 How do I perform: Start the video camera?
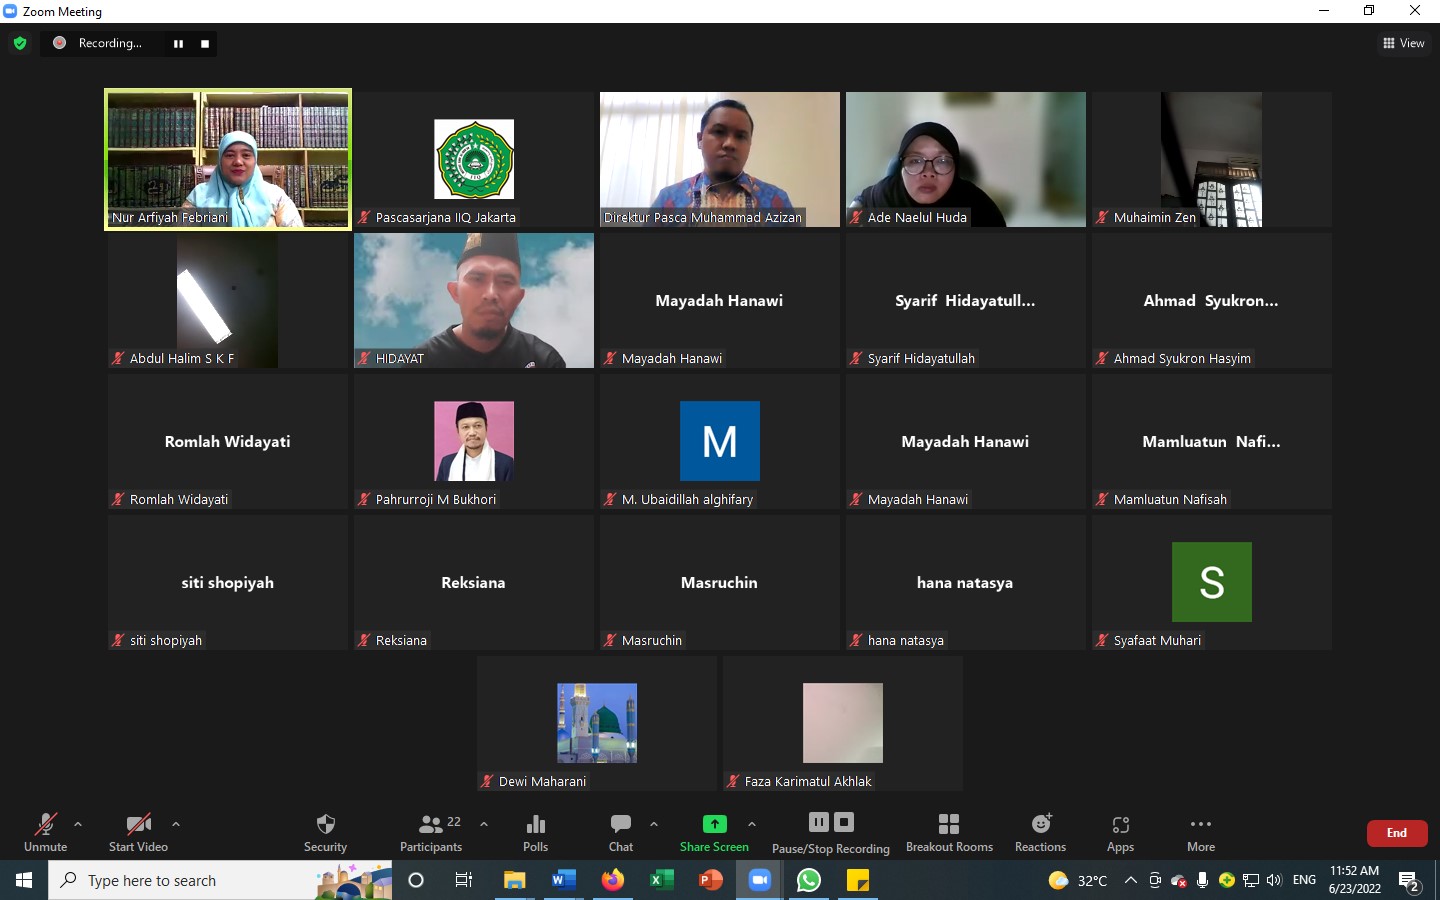pyautogui.click(x=138, y=832)
